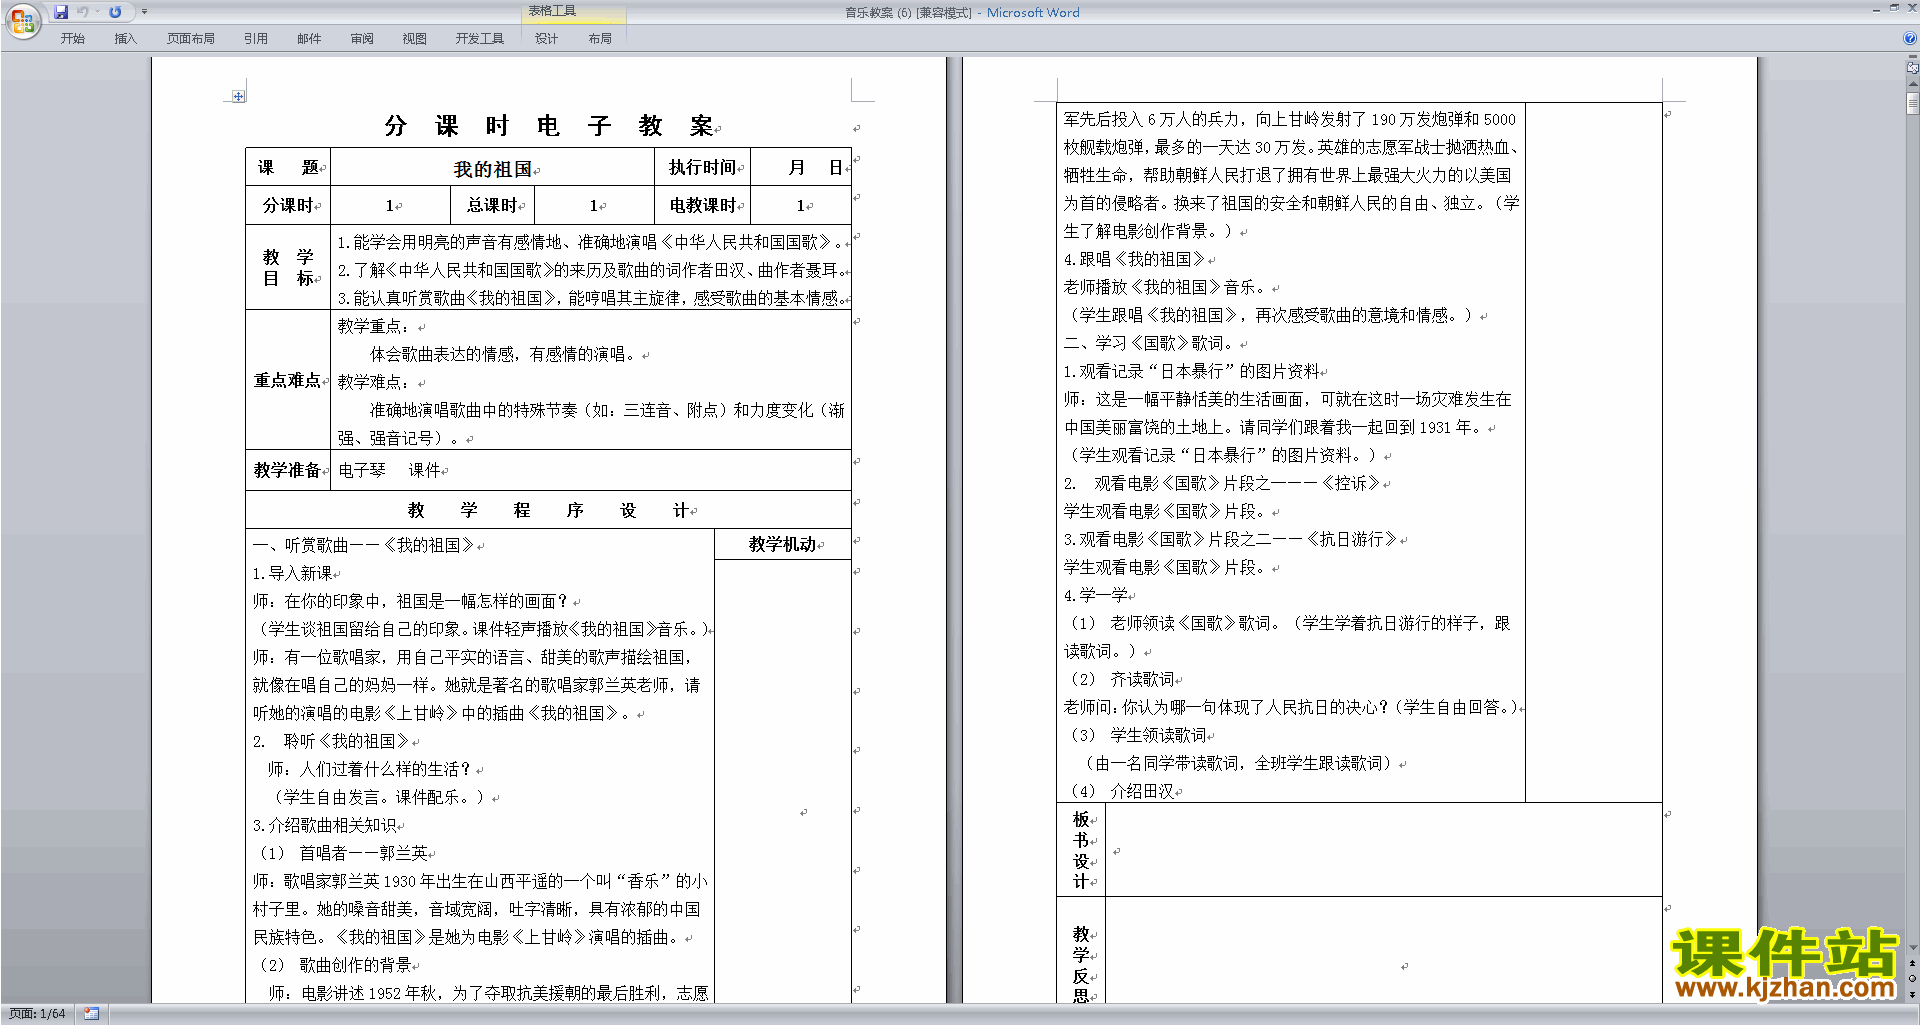The image size is (1920, 1025).
Task: Open the Office button menu
Action: tap(22, 20)
